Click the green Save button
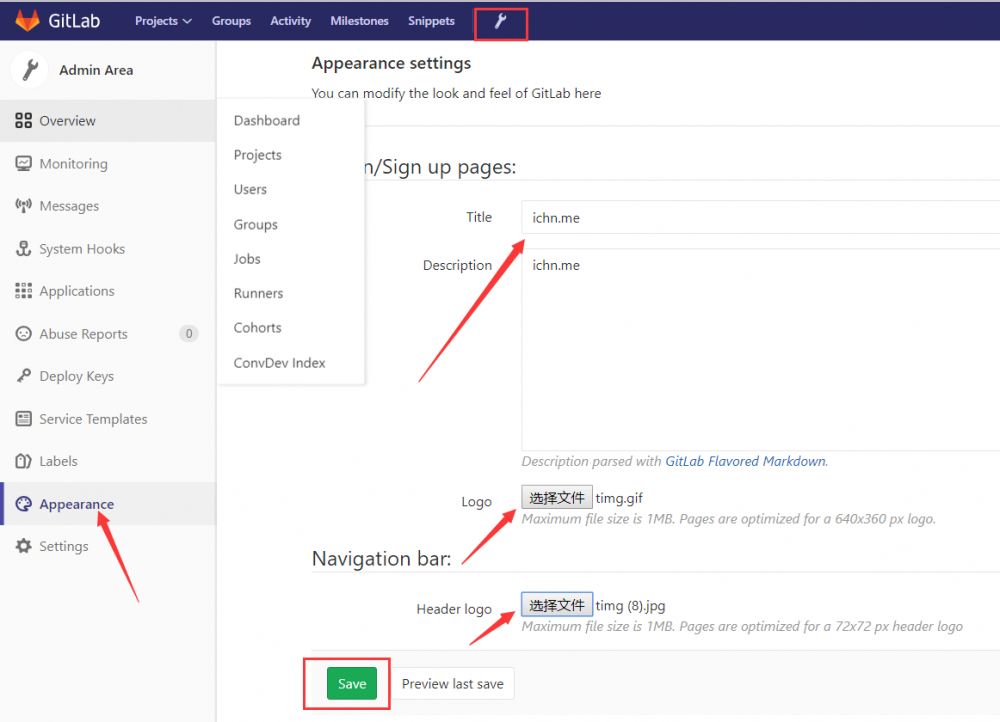 coord(352,684)
